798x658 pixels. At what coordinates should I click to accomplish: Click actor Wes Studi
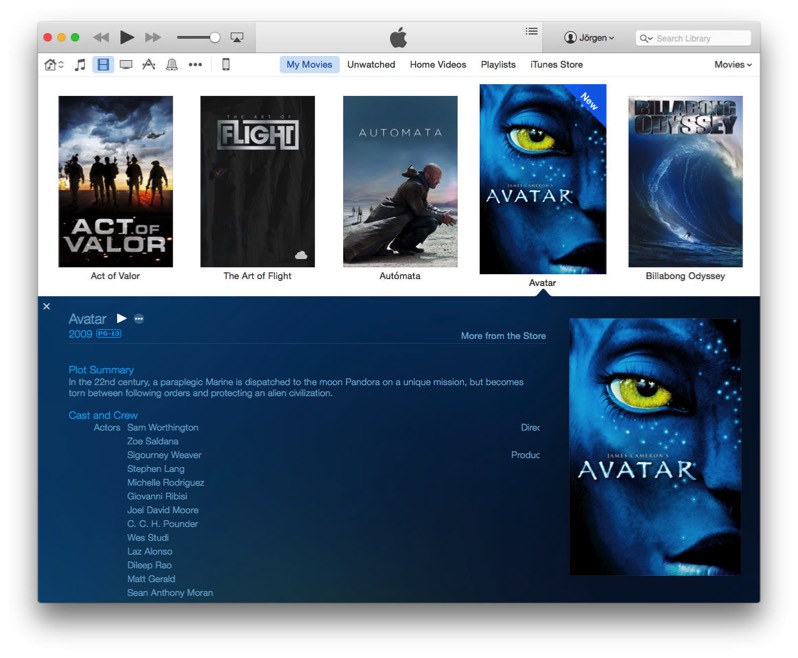(x=148, y=537)
